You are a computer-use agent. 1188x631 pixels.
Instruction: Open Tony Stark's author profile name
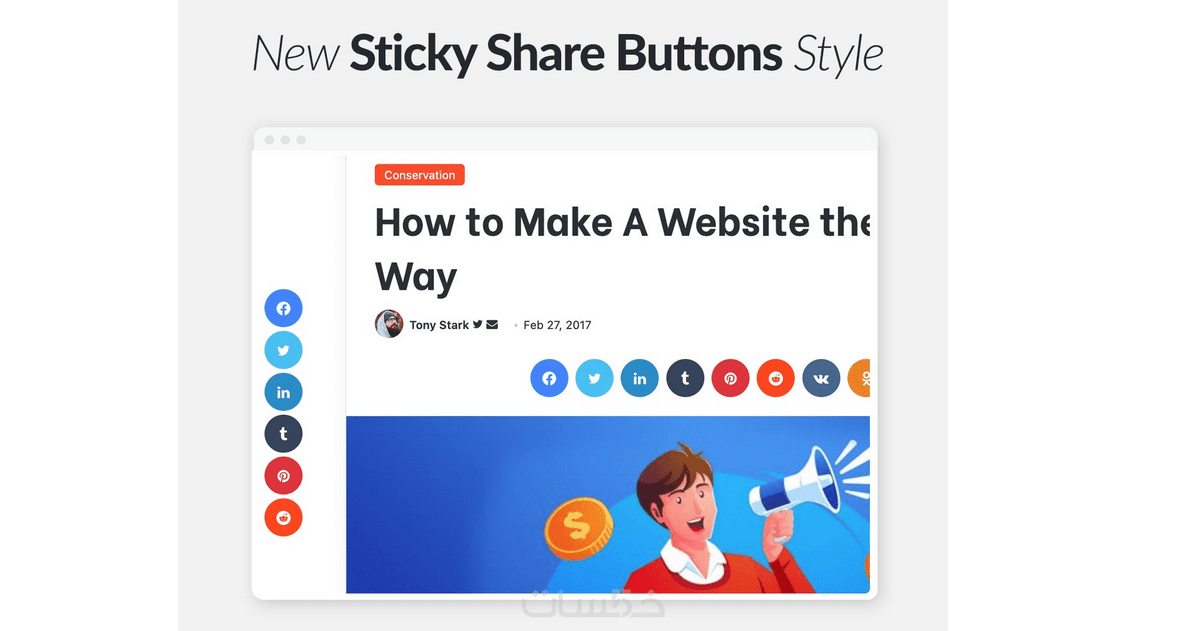coord(439,325)
